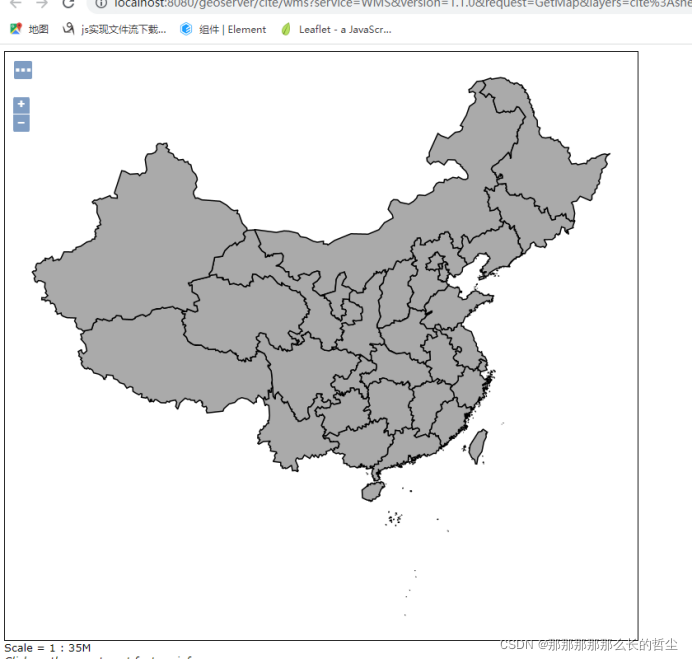
Task: Go back with the browser back arrow
Action: pyautogui.click(x=15, y=4)
